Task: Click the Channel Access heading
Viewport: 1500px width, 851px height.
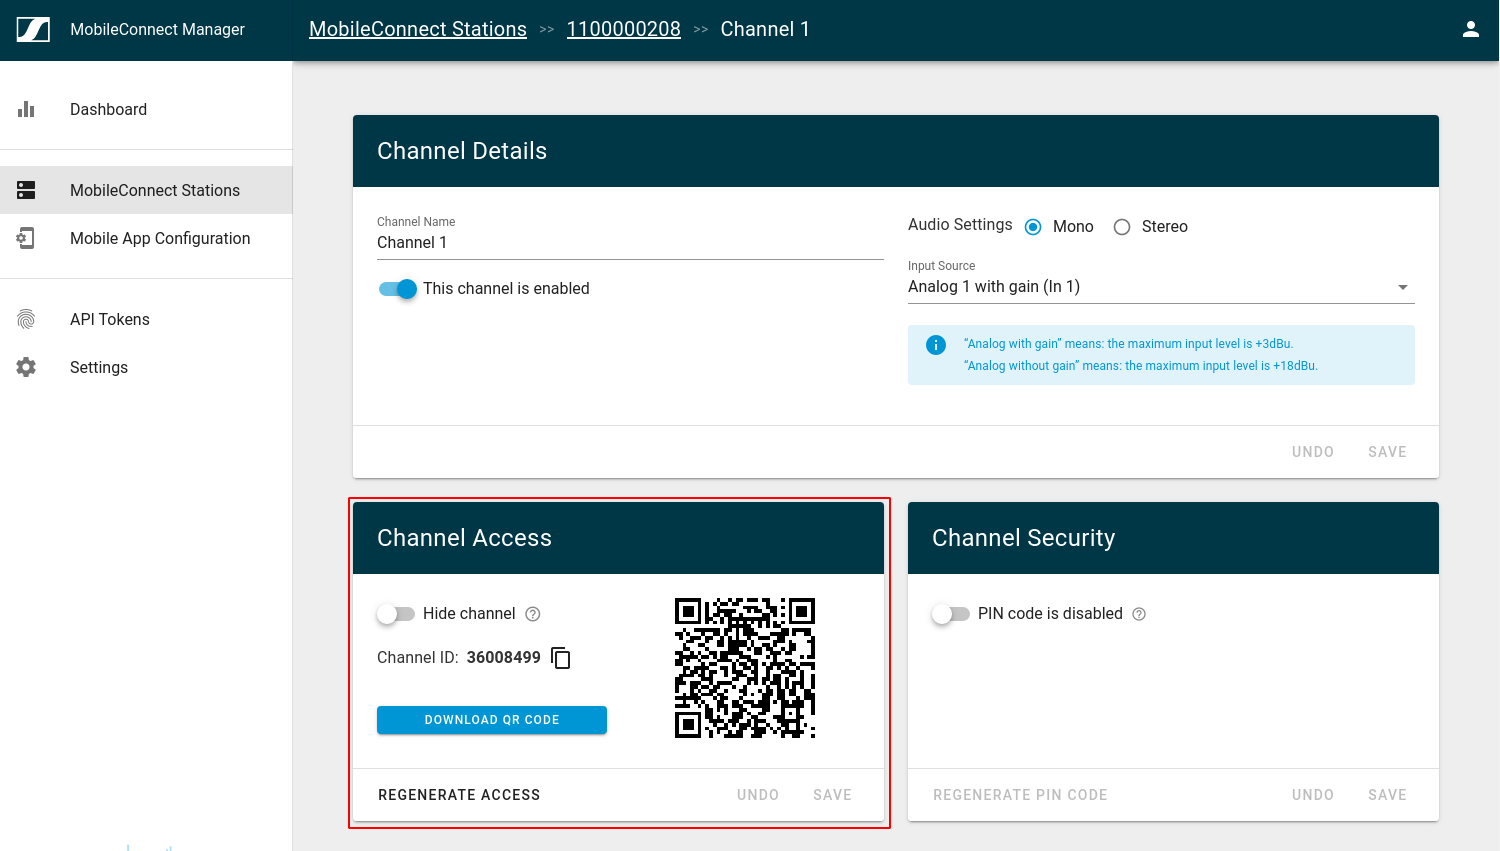Action: pyautogui.click(x=464, y=538)
